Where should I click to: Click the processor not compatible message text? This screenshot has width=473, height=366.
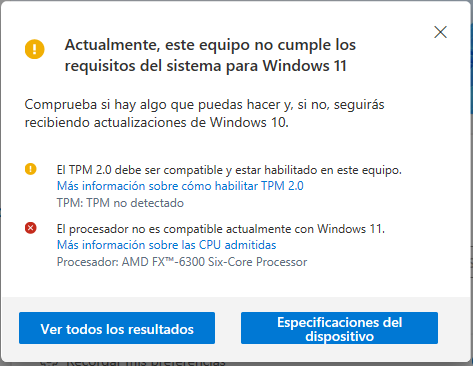pos(221,229)
